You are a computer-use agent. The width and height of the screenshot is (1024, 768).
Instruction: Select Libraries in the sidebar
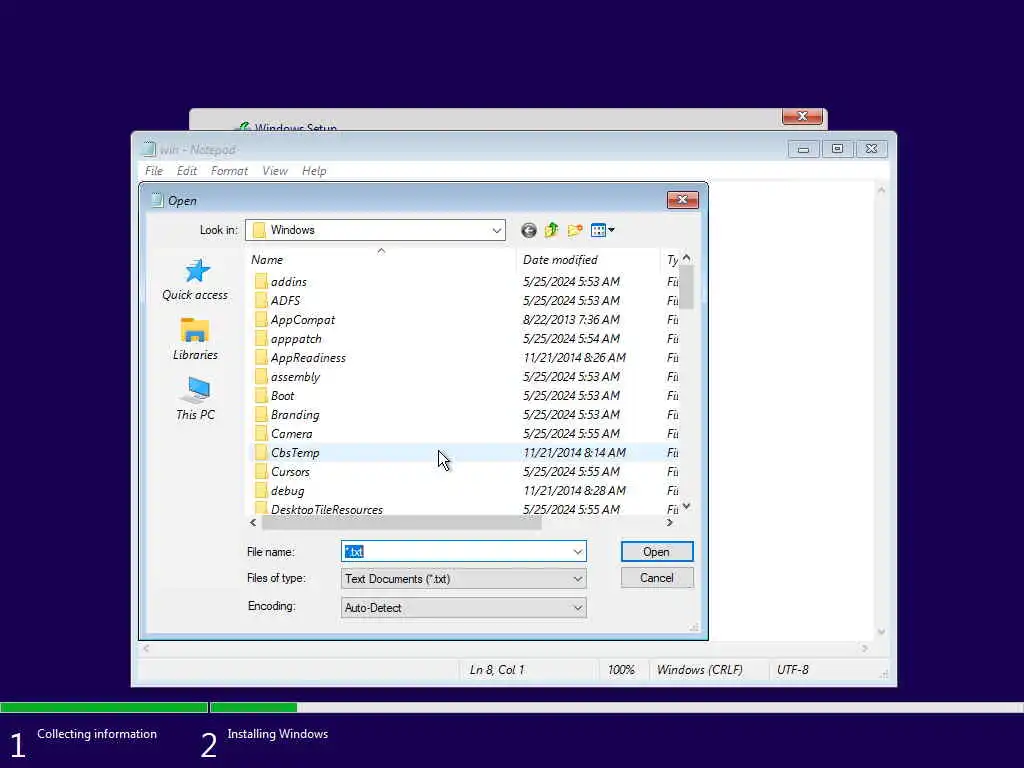tap(195, 339)
